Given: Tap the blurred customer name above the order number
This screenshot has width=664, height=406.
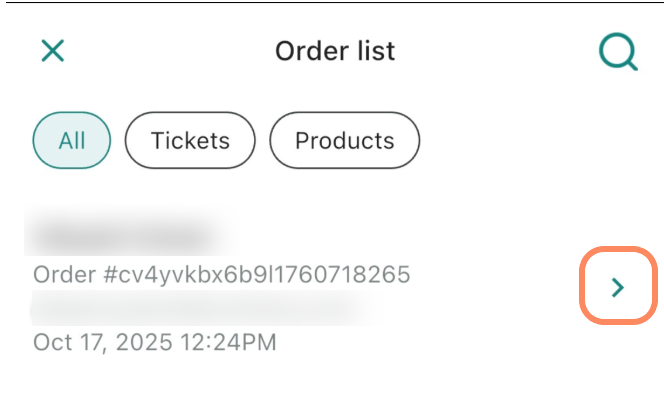Looking at the screenshot, I should point(125,238).
